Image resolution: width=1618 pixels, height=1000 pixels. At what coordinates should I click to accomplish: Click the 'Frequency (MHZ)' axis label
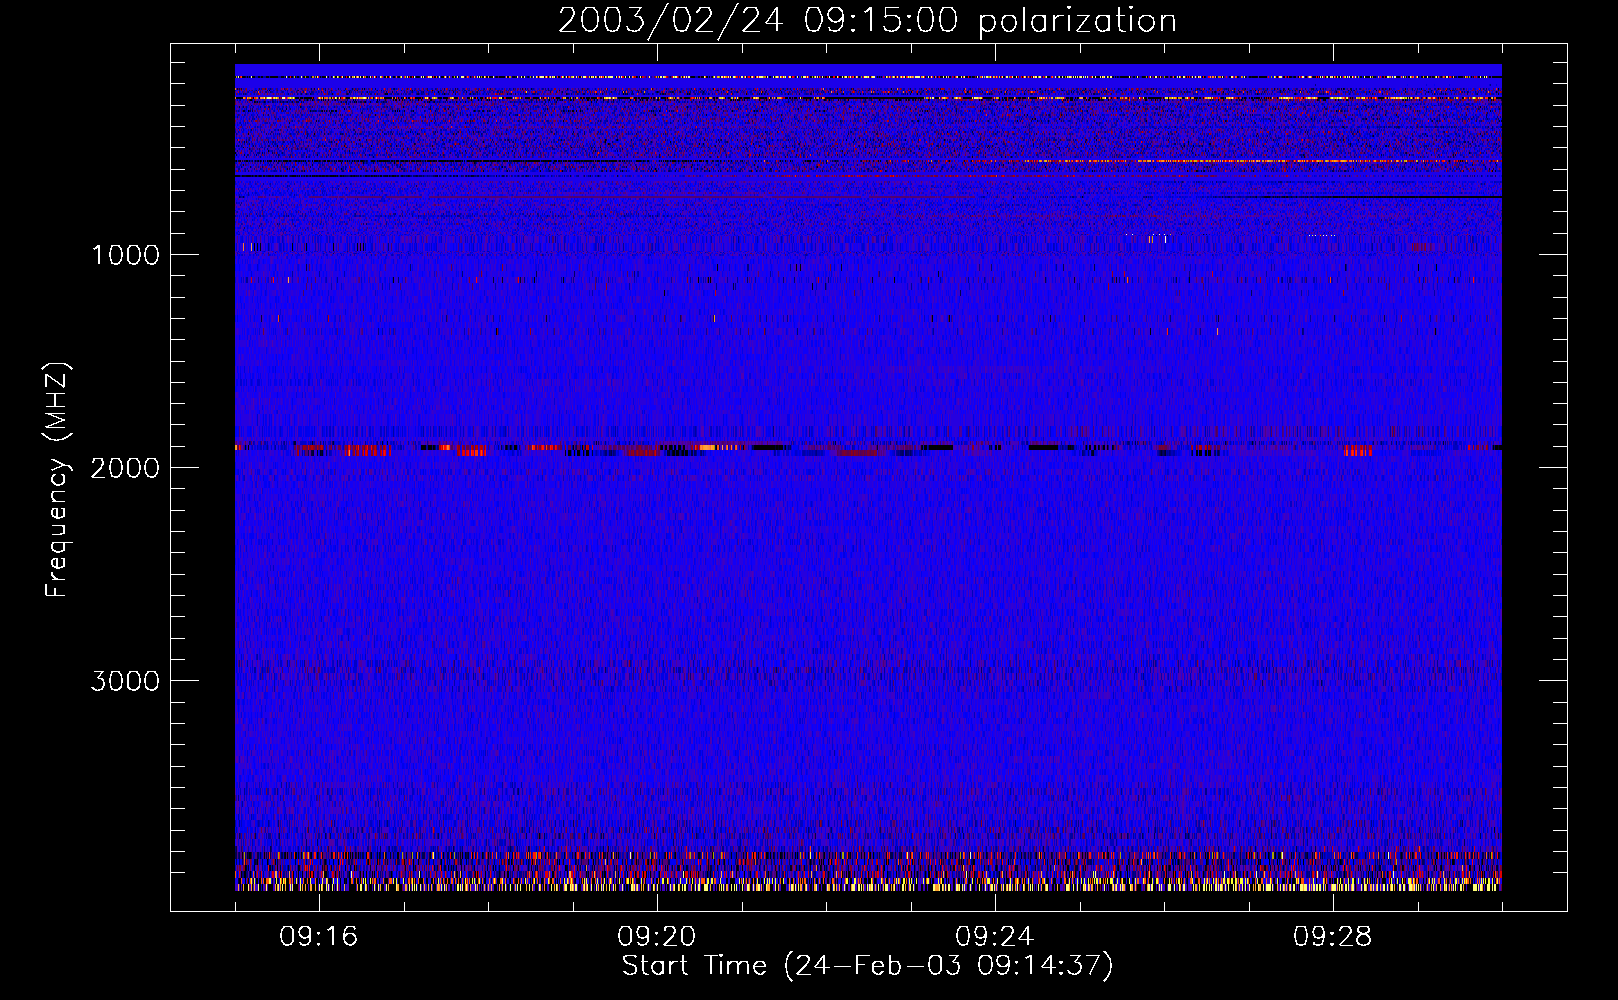coord(57,480)
